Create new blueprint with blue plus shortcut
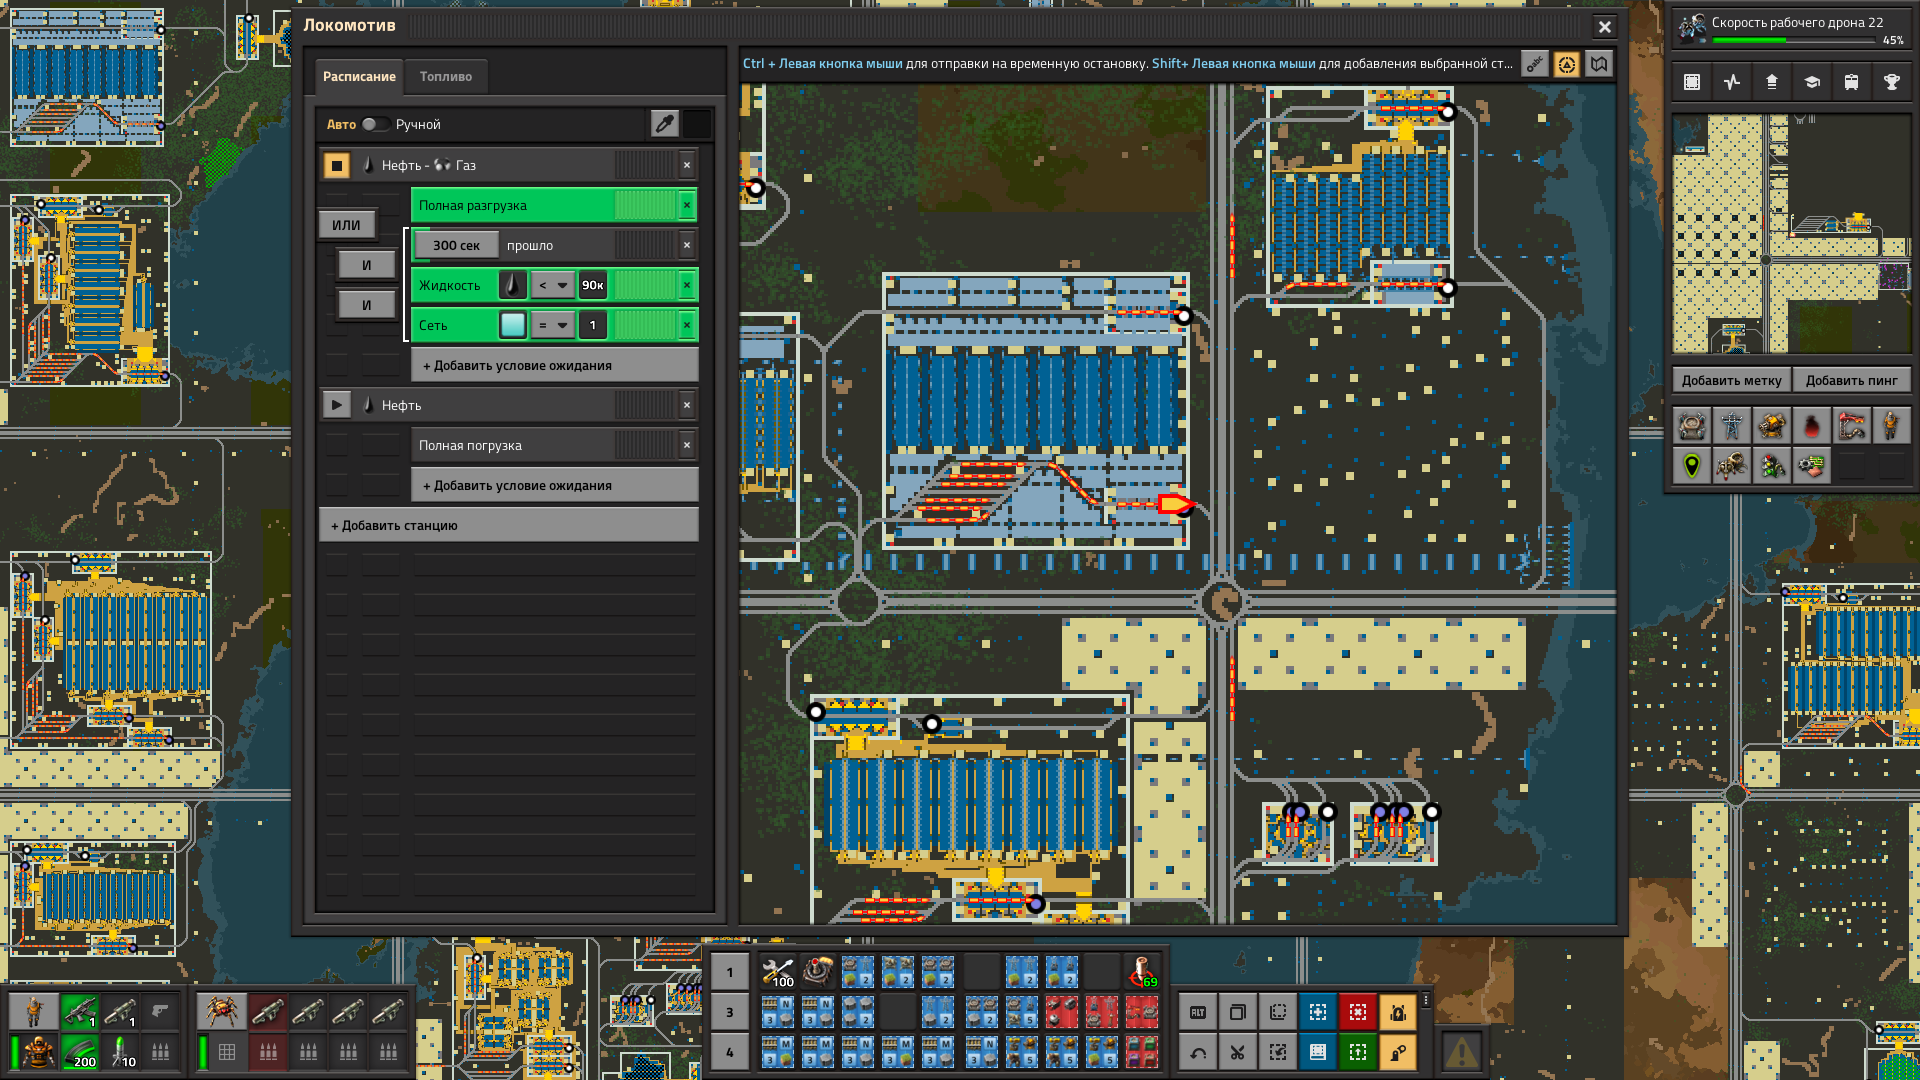This screenshot has width=1920, height=1080. [1318, 1012]
